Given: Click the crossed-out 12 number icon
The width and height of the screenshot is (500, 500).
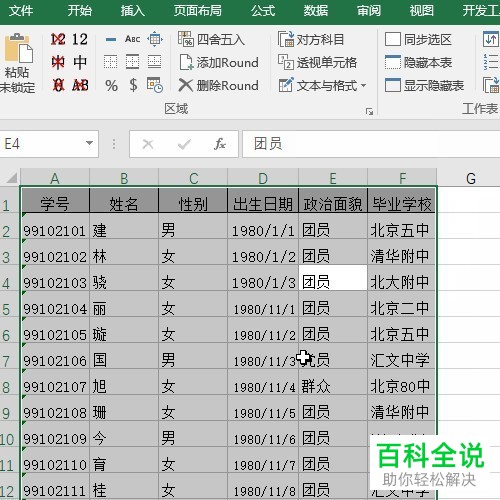Looking at the screenshot, I should (x=58, y=39).
